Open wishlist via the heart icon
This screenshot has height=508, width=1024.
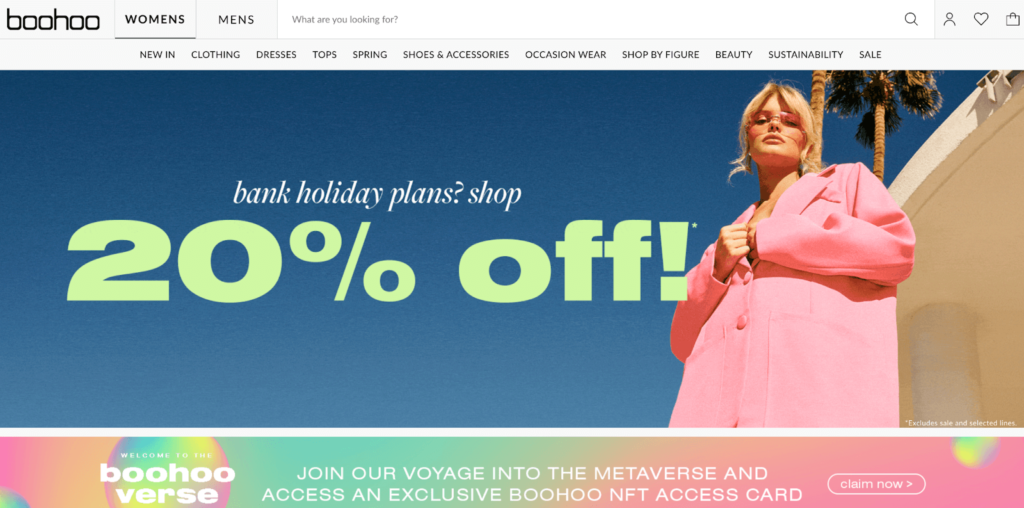(x=981, y=20)
